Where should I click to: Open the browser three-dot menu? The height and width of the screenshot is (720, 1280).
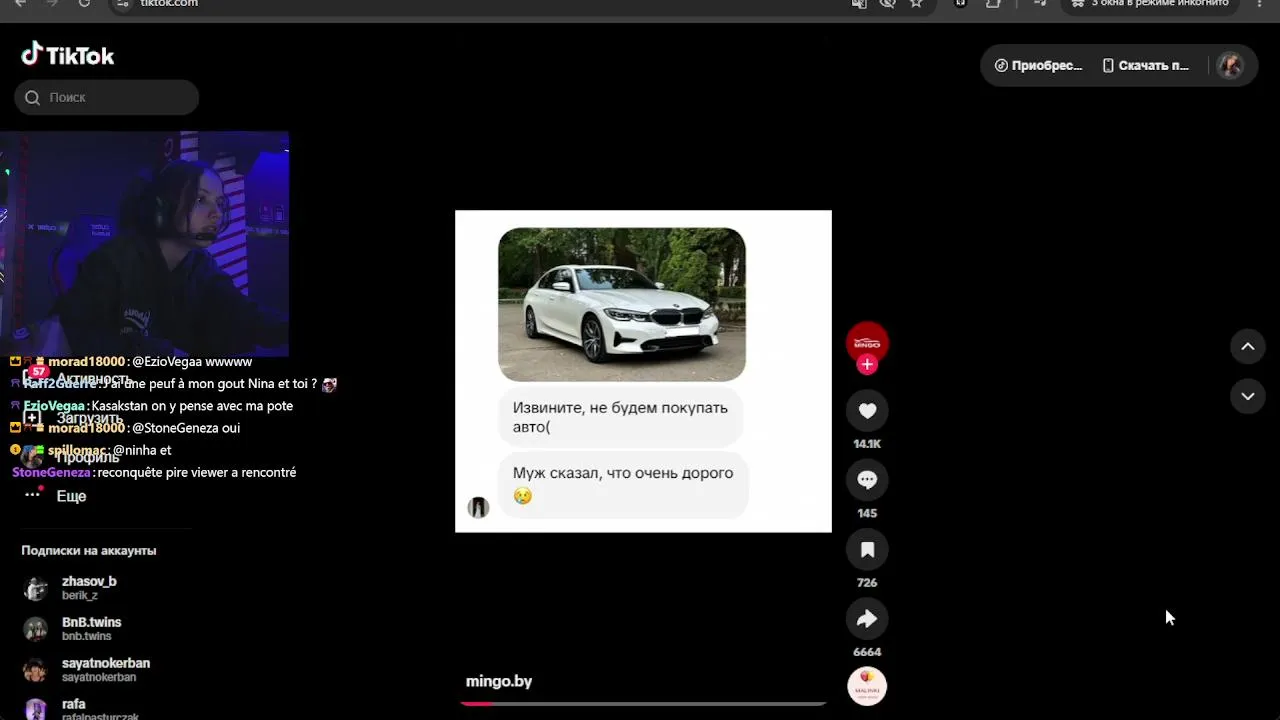[x=1260, y=3]
